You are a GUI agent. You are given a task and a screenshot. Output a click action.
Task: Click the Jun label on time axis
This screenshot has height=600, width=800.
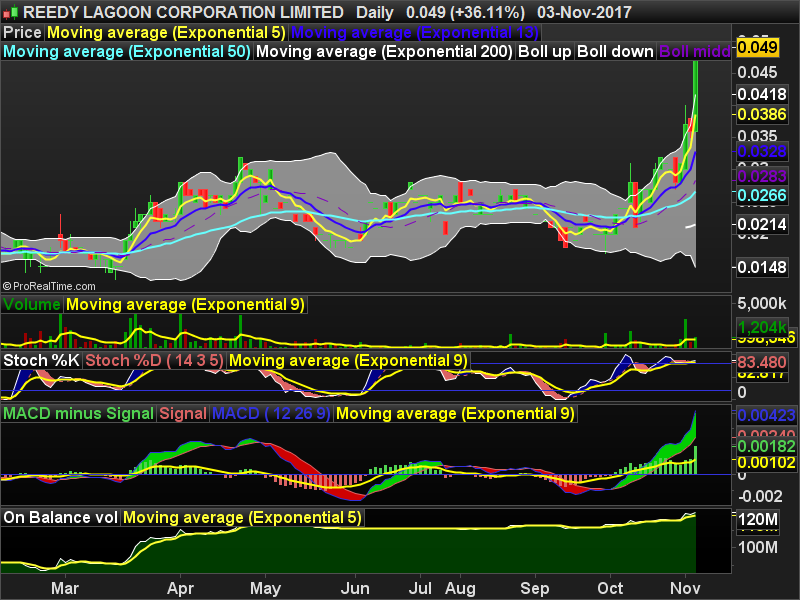point(355,588)
